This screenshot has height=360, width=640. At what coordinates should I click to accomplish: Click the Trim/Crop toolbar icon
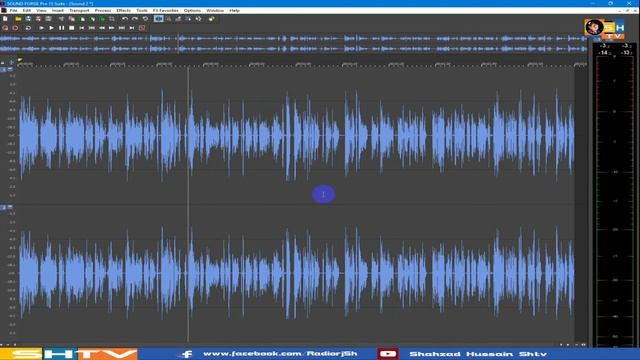point(111,19)
